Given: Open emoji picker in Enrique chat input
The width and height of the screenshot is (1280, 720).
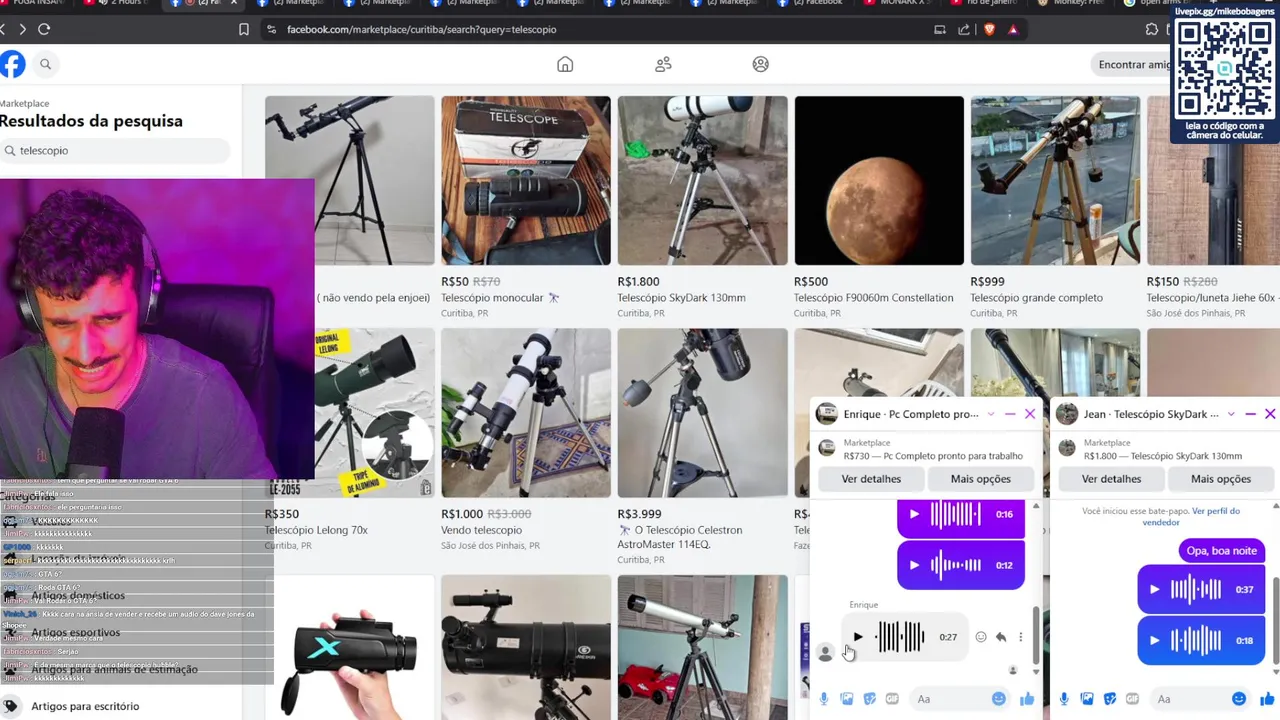Looking at the screenshot, I should click(998, 699).
